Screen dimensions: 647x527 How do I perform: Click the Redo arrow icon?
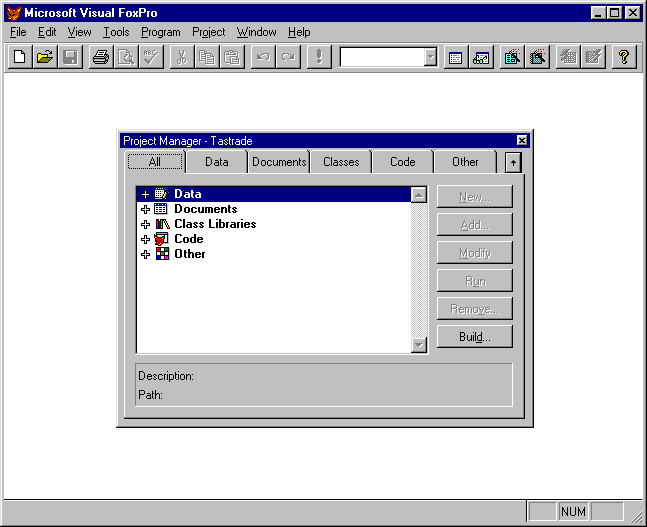[x=288, y=57]
